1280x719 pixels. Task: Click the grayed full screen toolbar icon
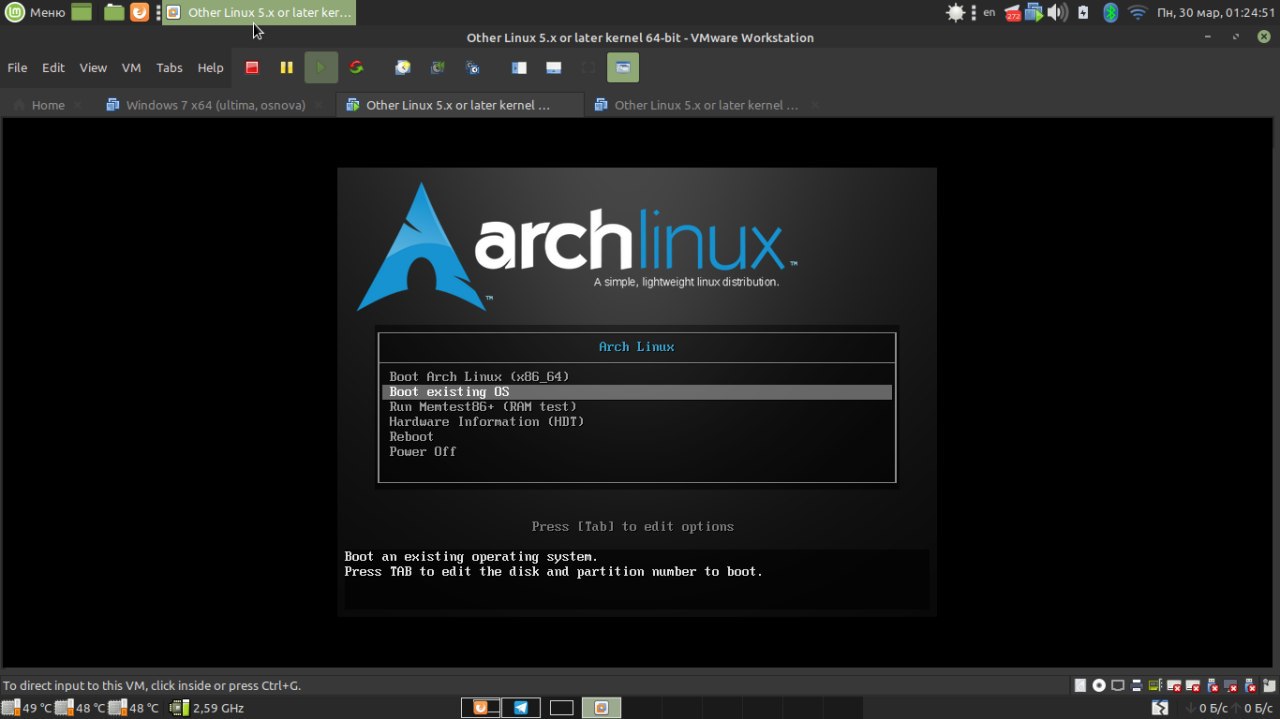[x=588, y=68]
